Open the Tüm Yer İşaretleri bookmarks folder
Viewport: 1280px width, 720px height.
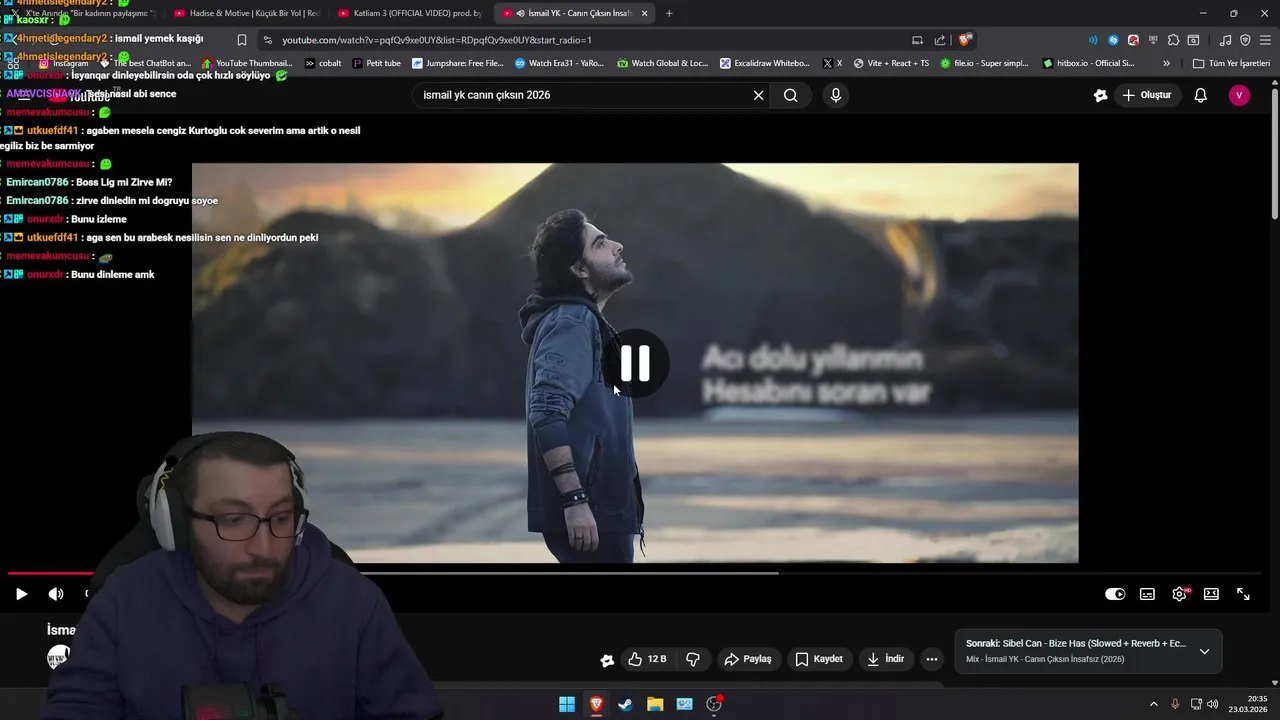[x=1231, y=63]
